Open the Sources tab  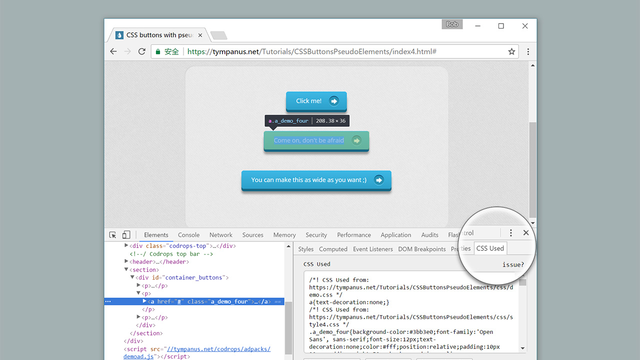coord(253,235)
